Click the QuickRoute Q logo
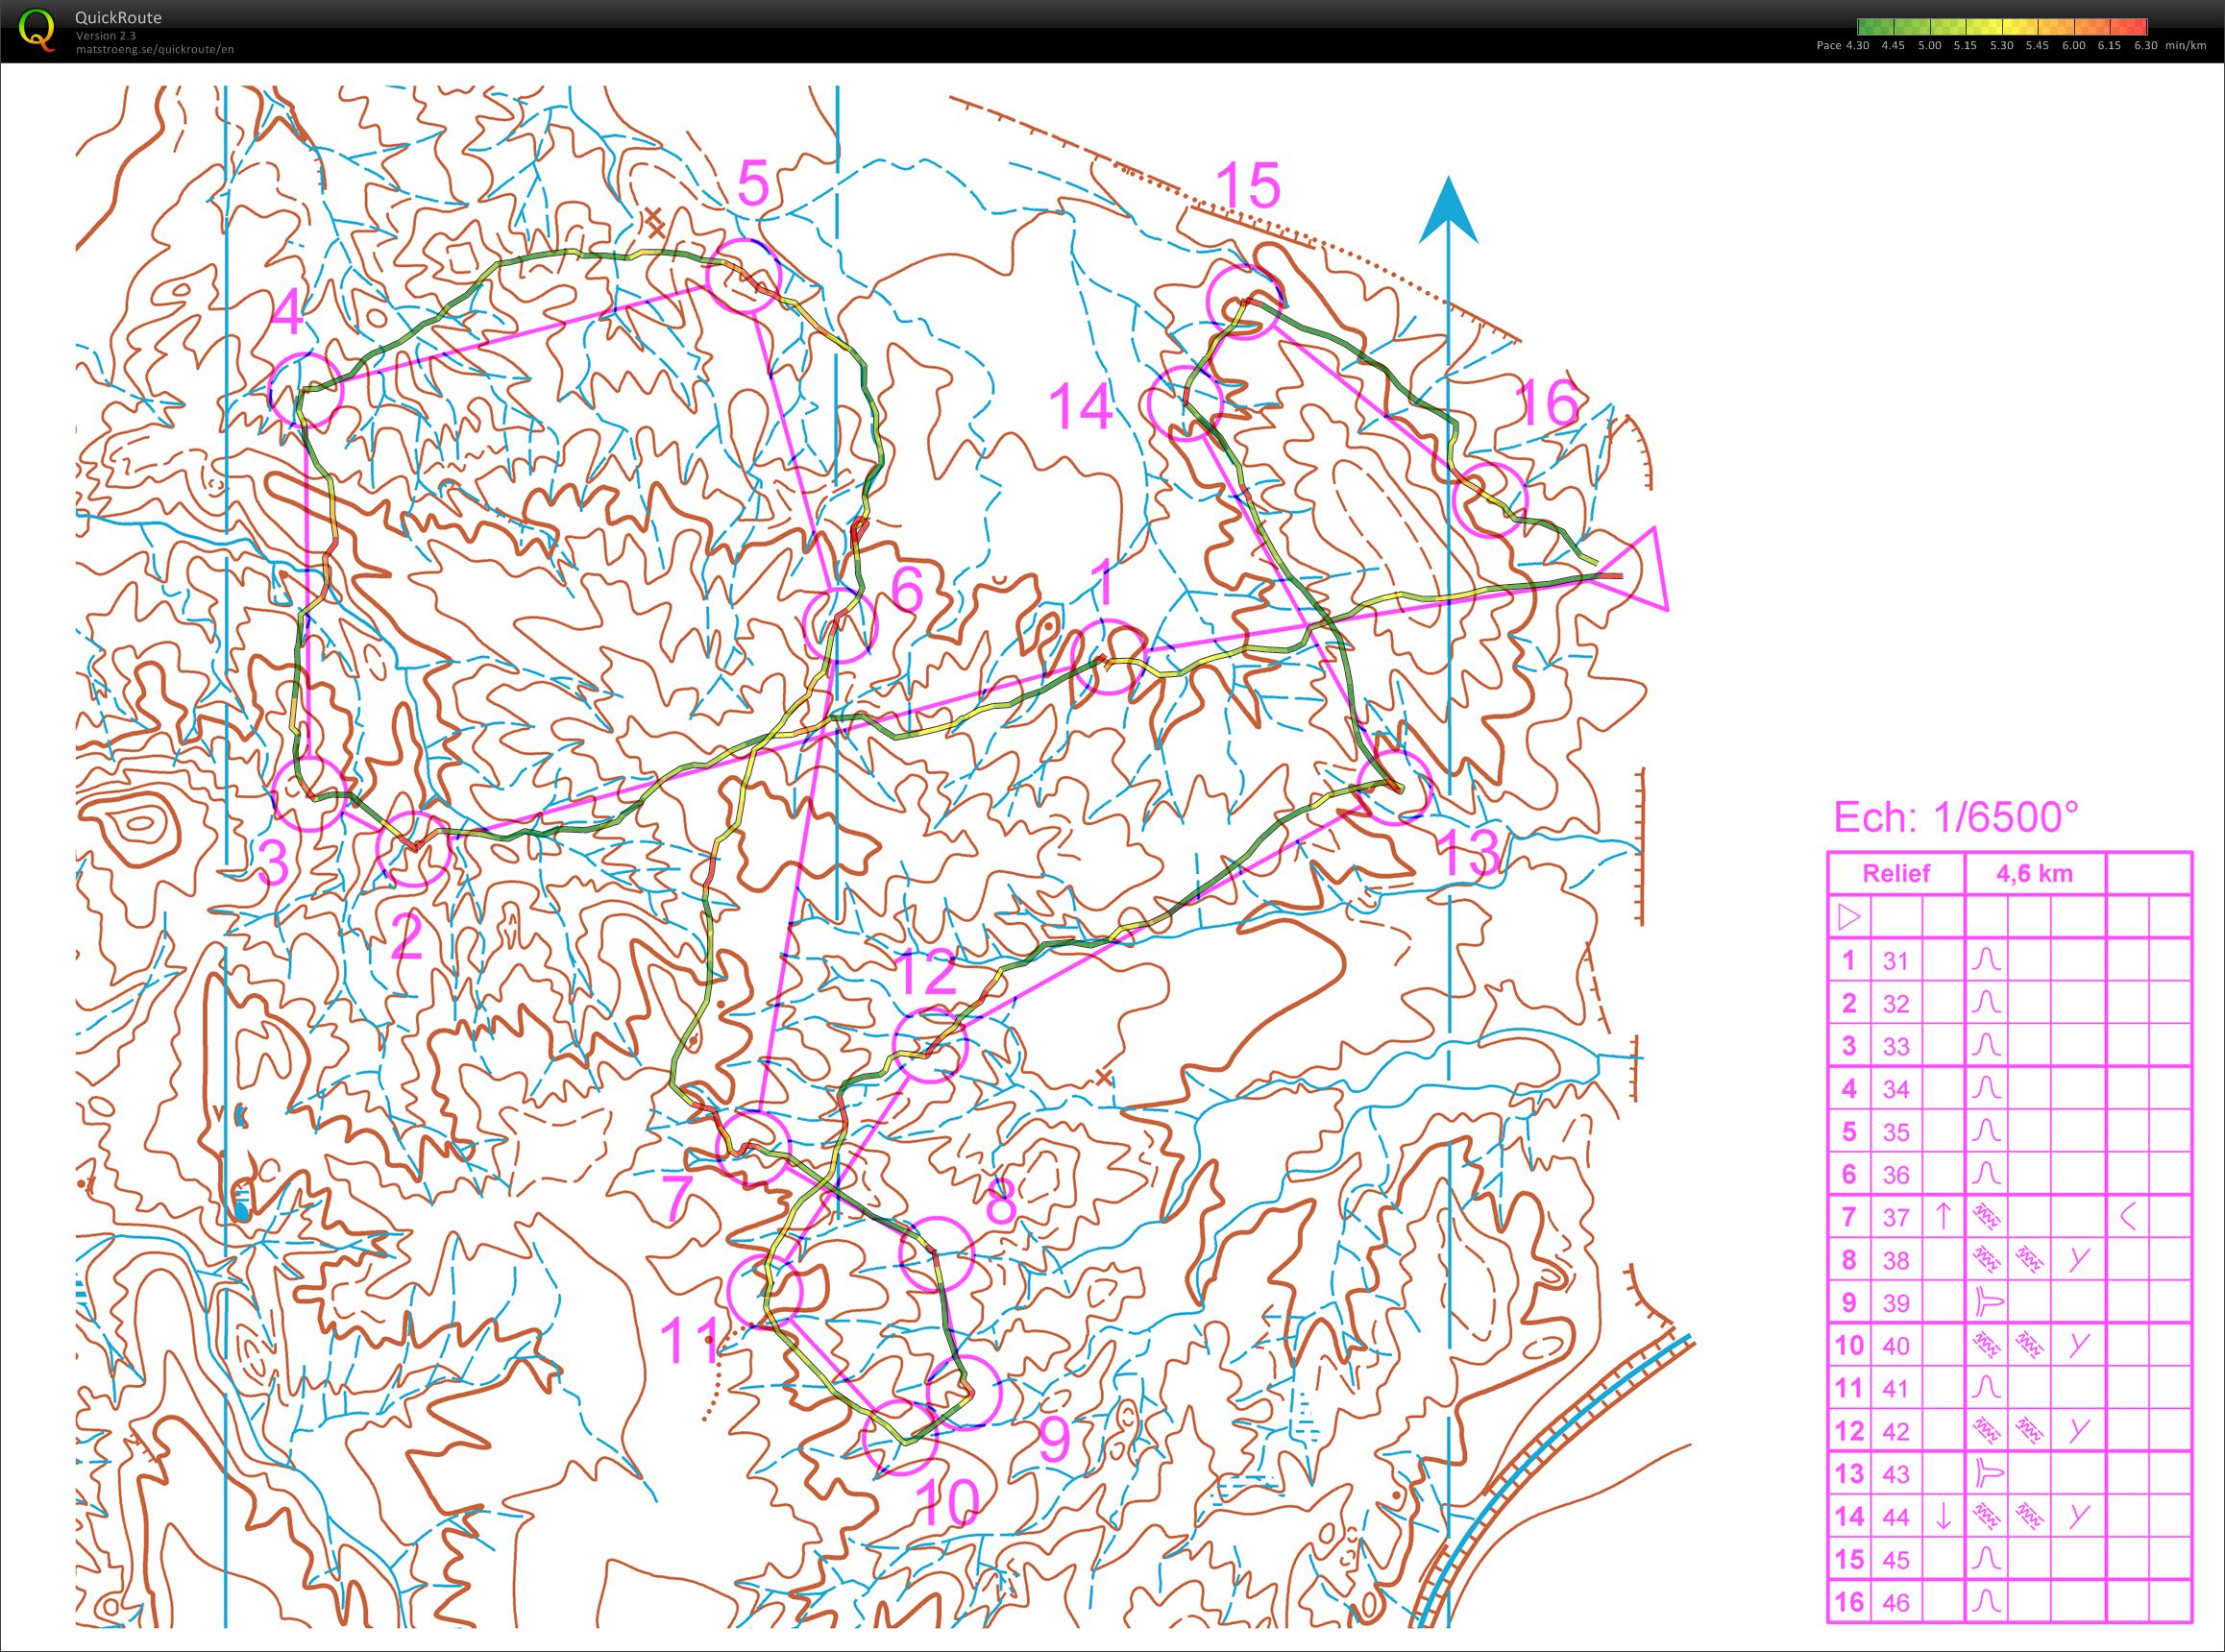The image size is (2225, 1652). (x=37, y=30)
